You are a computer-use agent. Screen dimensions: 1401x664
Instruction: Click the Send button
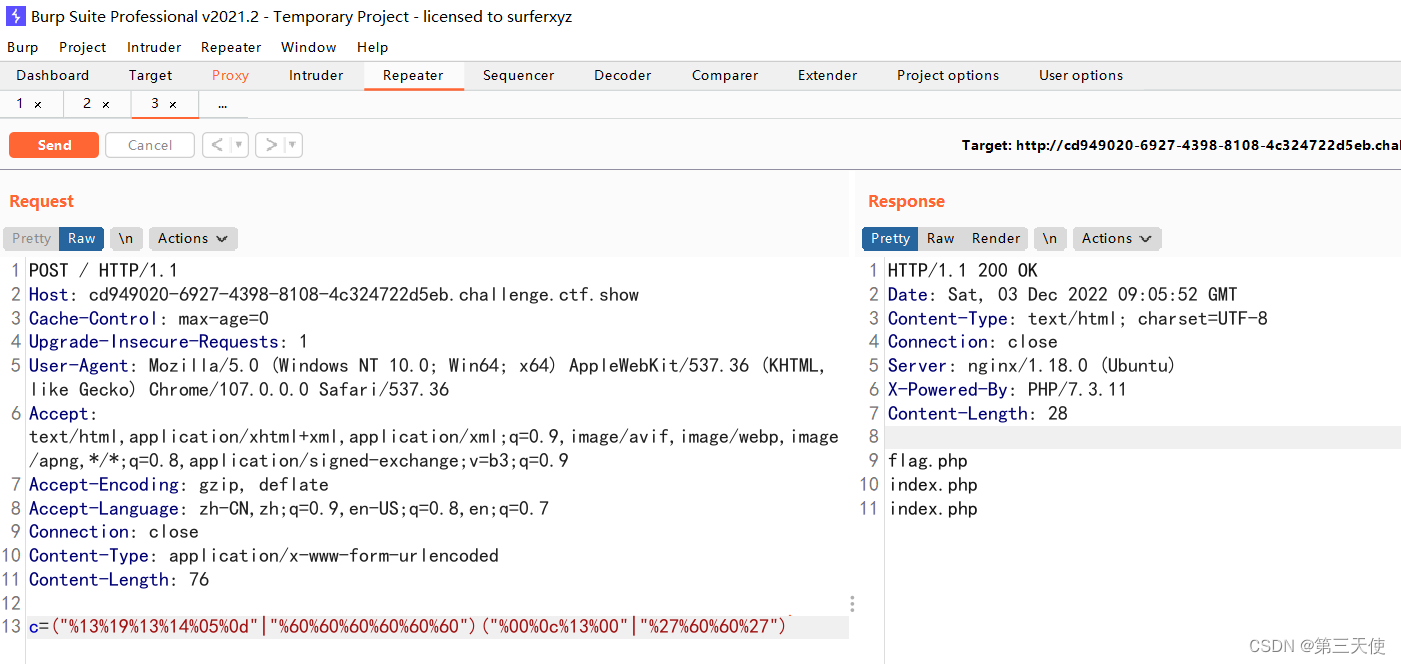(54, 145)
